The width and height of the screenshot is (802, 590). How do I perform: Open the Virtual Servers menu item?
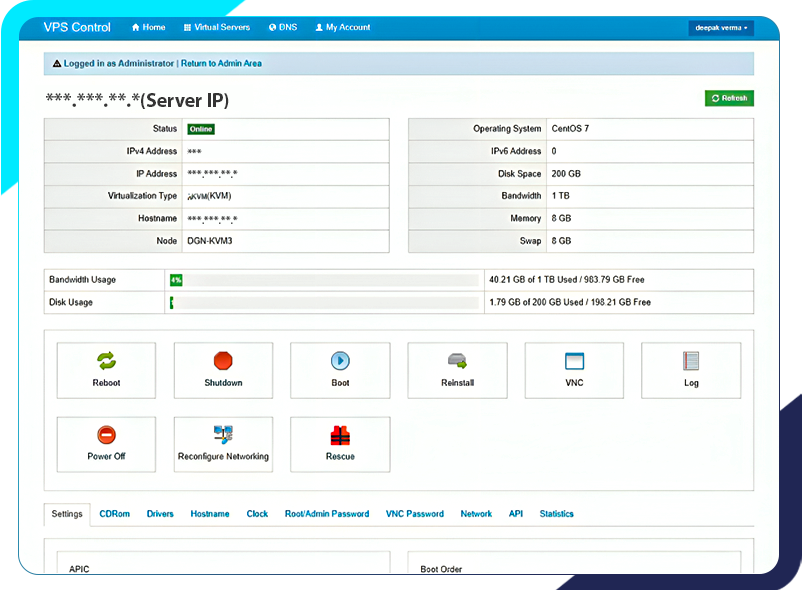(217, 28)
